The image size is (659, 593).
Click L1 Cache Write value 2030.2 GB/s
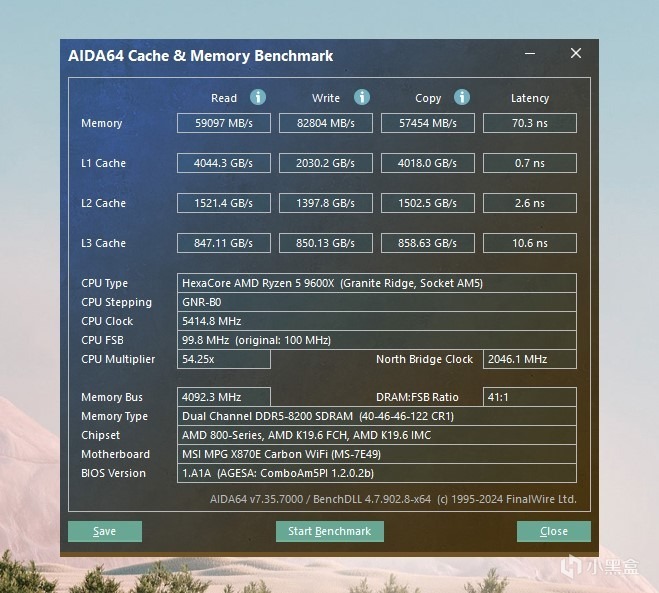[326, 163]
